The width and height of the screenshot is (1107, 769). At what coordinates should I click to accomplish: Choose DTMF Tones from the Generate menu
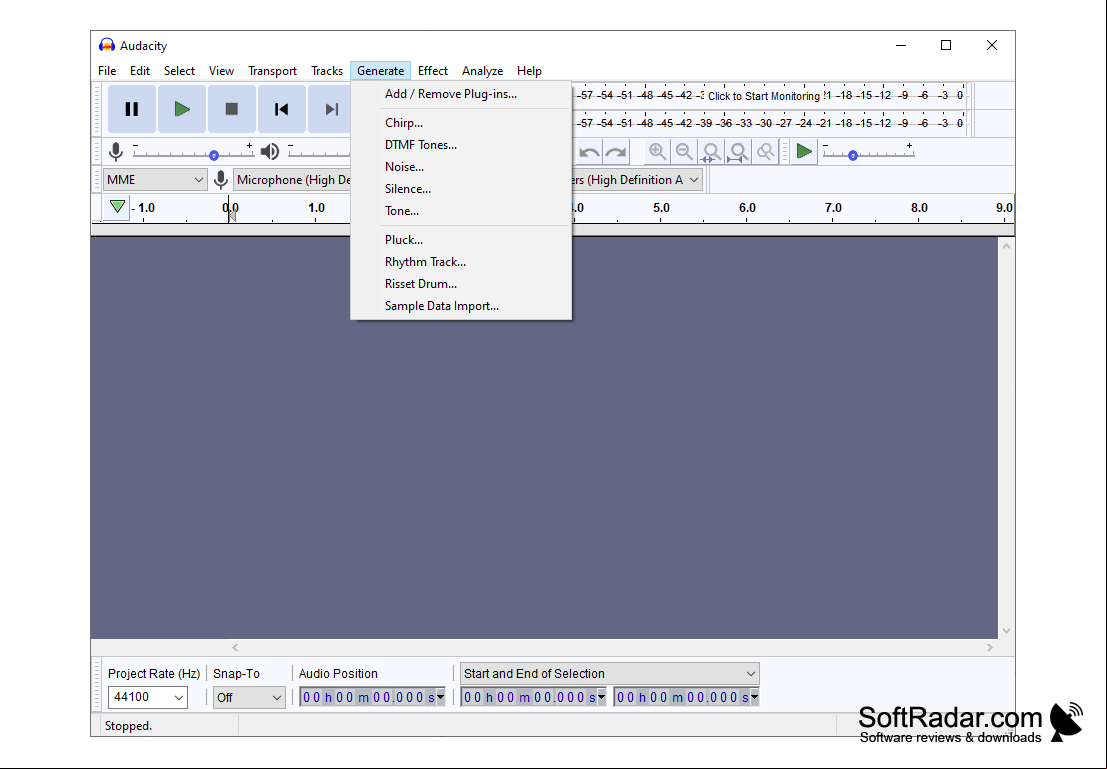coord(461,145)
